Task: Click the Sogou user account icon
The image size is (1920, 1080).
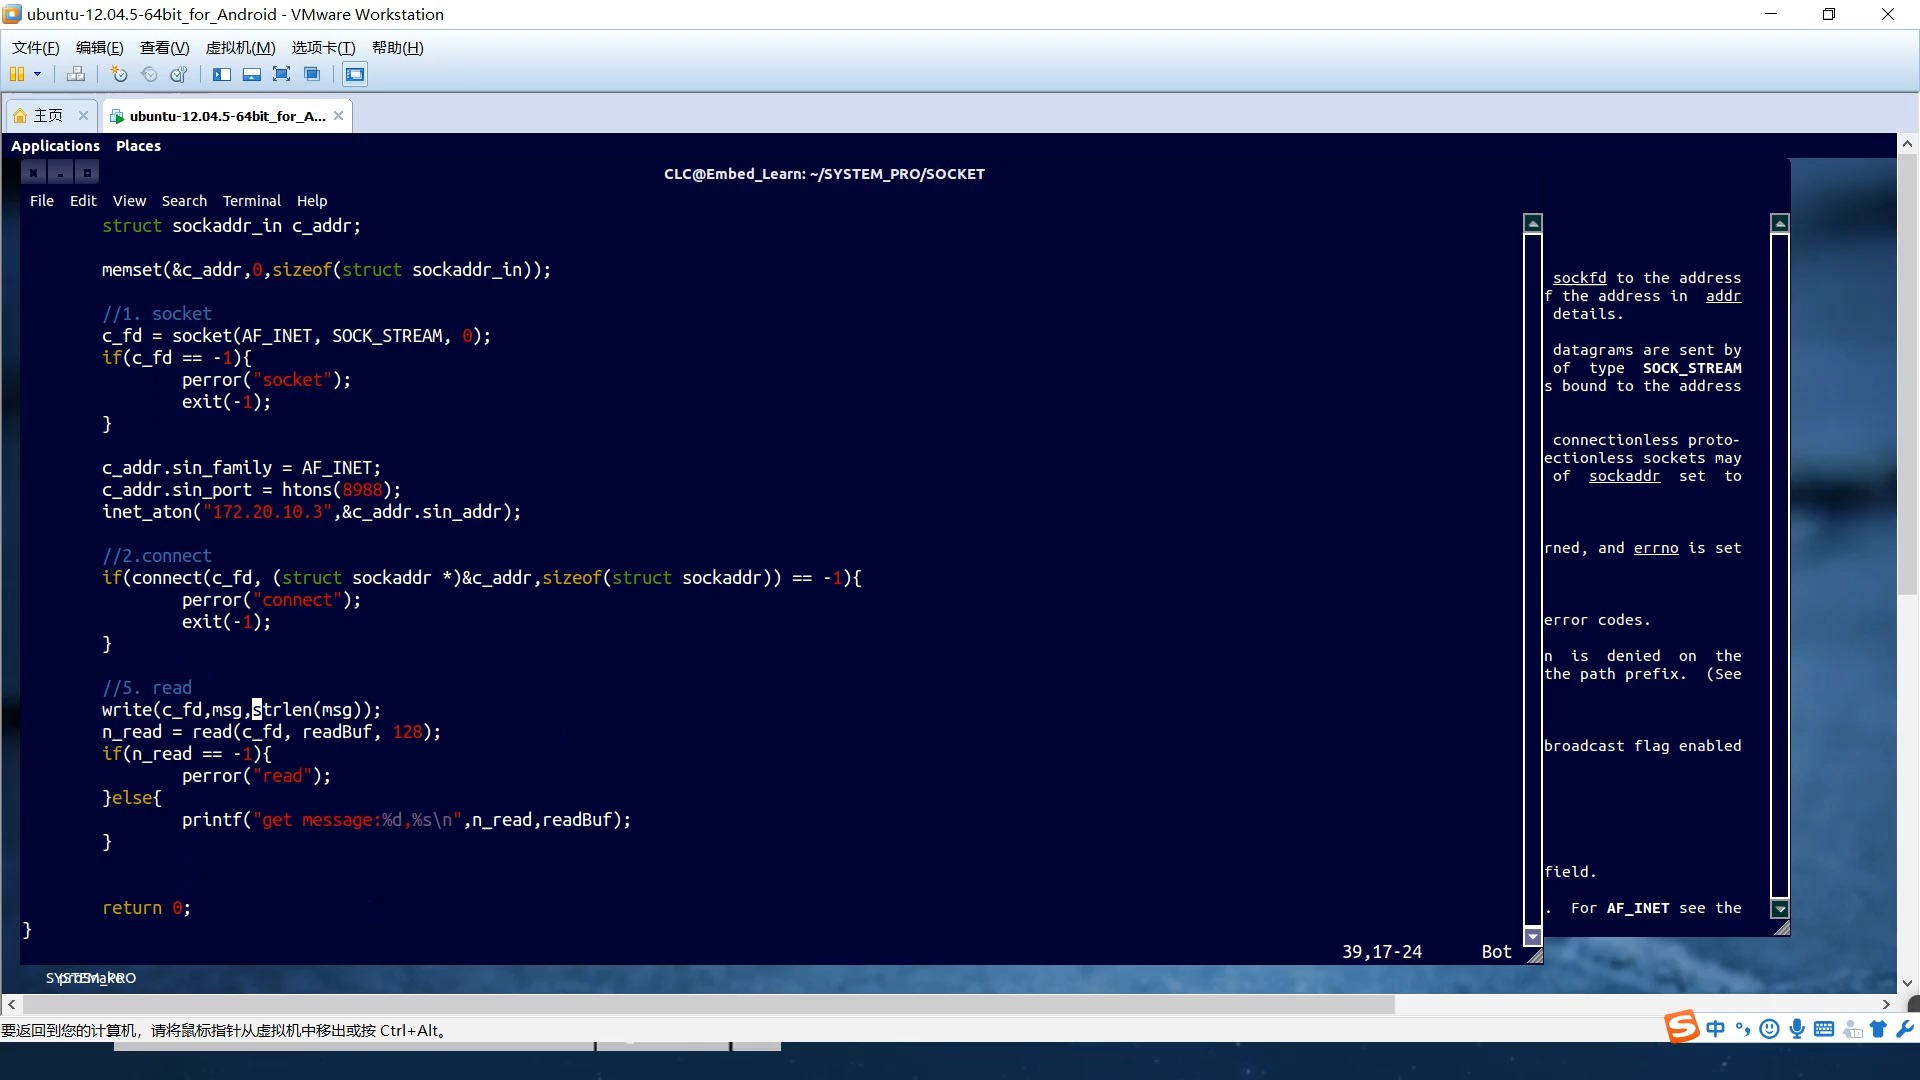Action: click(1852, 1029)
